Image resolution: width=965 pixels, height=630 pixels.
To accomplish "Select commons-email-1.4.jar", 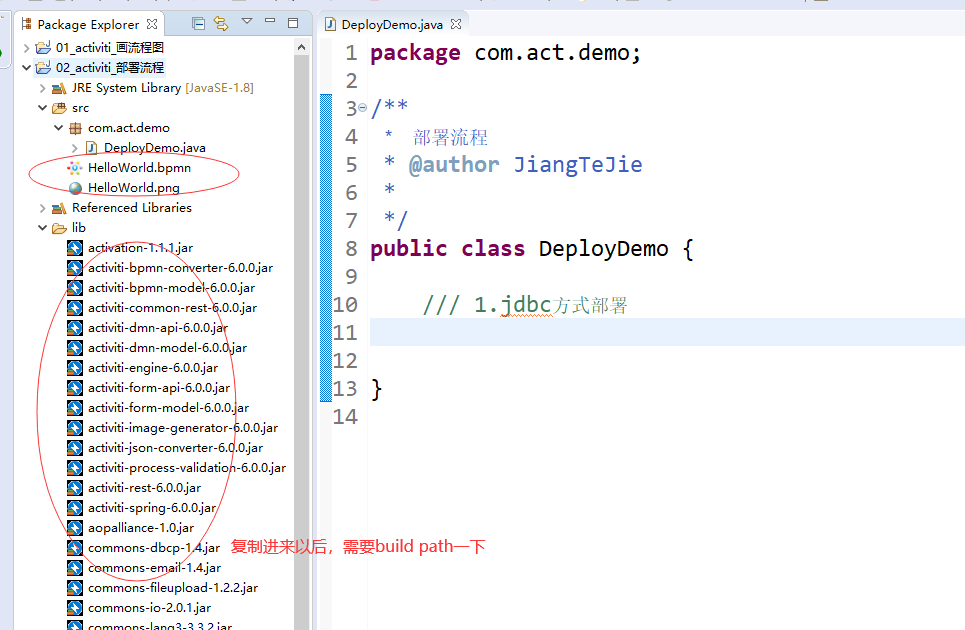I will point(154,568).
